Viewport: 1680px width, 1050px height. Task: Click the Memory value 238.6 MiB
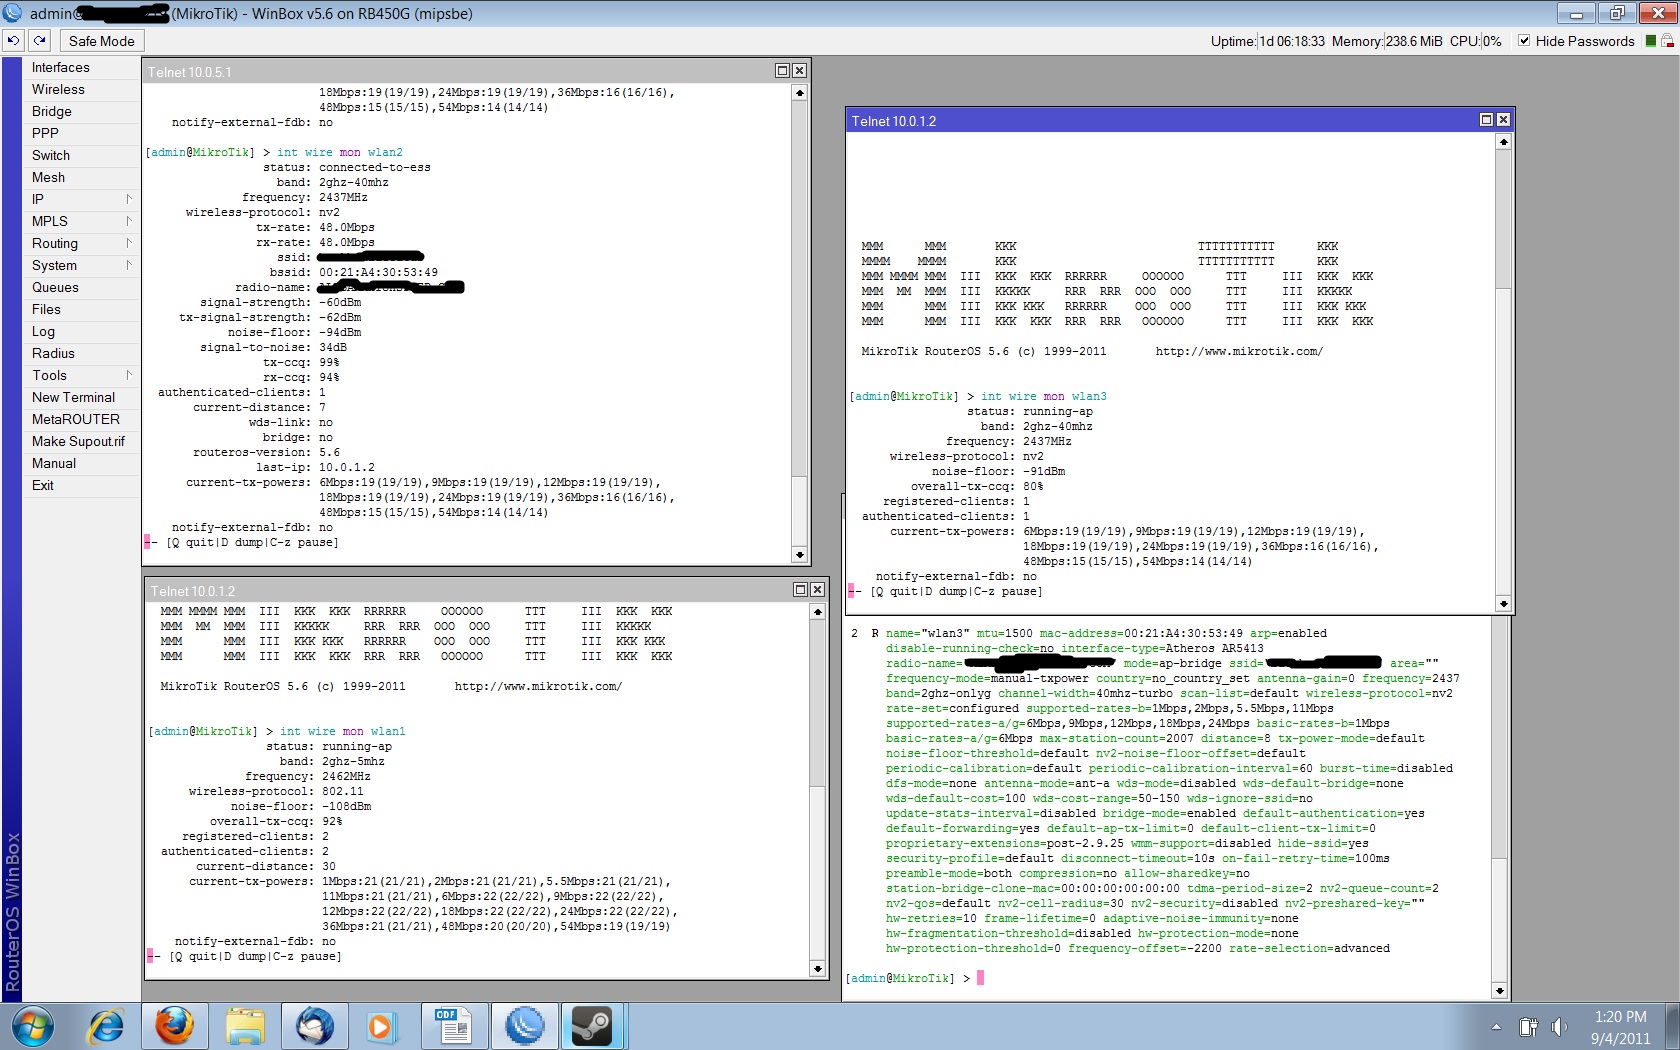[x=1414, y=41]
